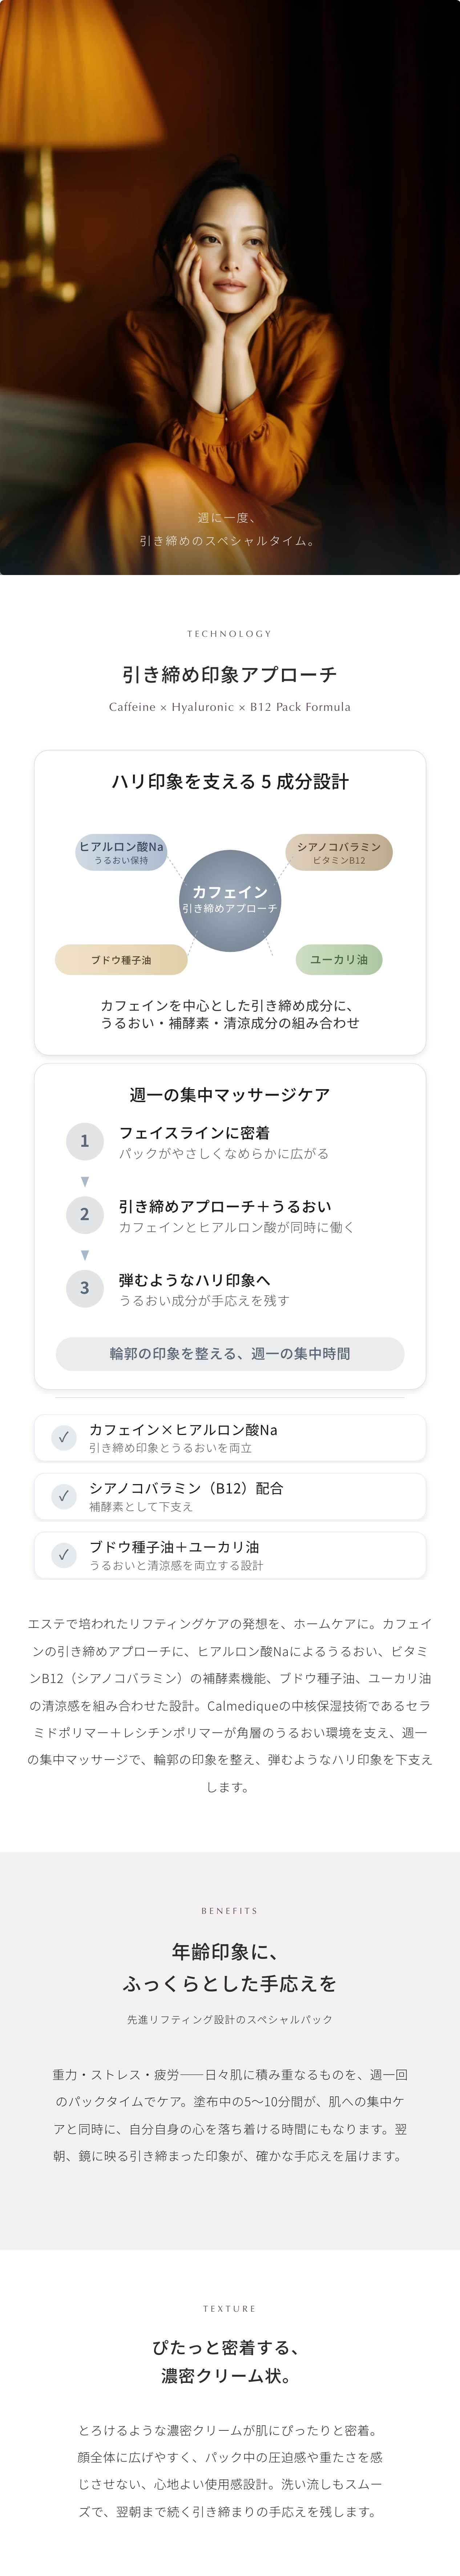Click step number 3 circle
This screenshot has height=2576, width=460.
tap(85, 1288)
